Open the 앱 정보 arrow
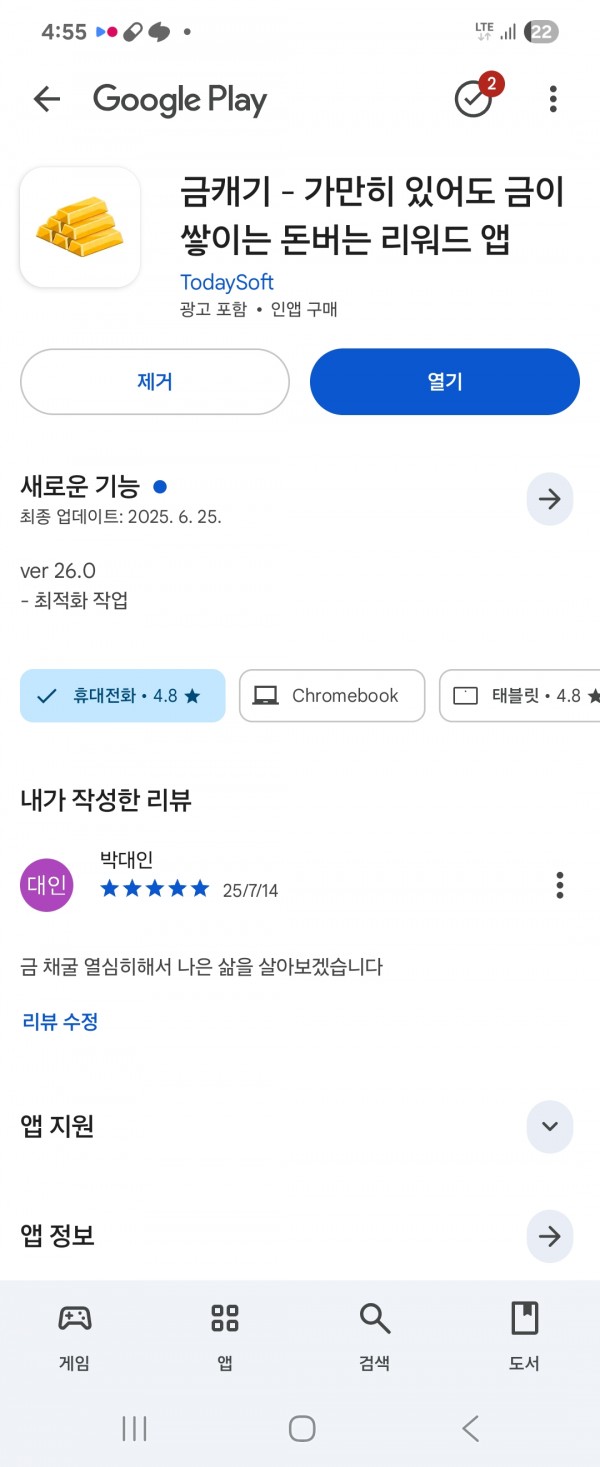 (550, 1236)
